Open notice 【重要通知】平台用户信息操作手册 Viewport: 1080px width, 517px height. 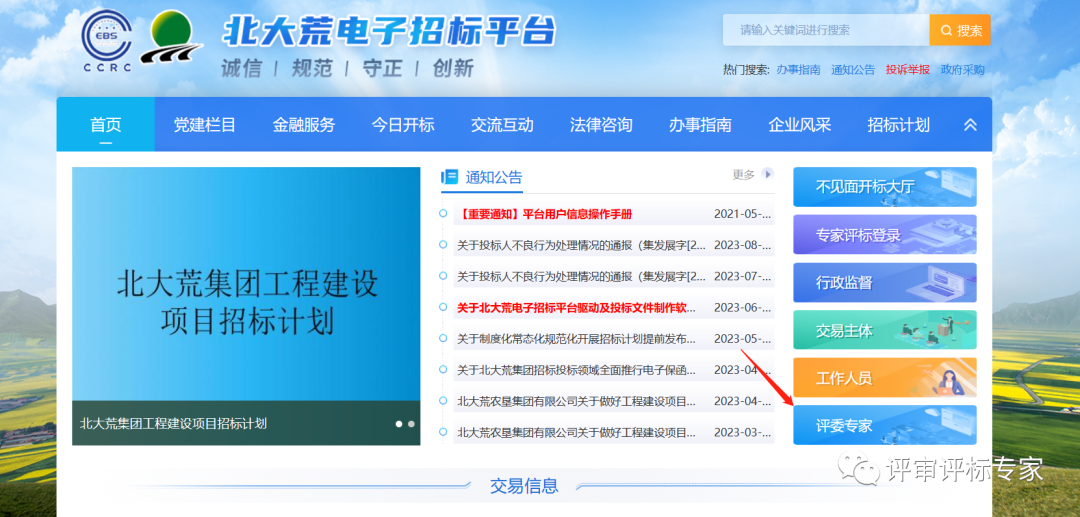tap(544, 214)
